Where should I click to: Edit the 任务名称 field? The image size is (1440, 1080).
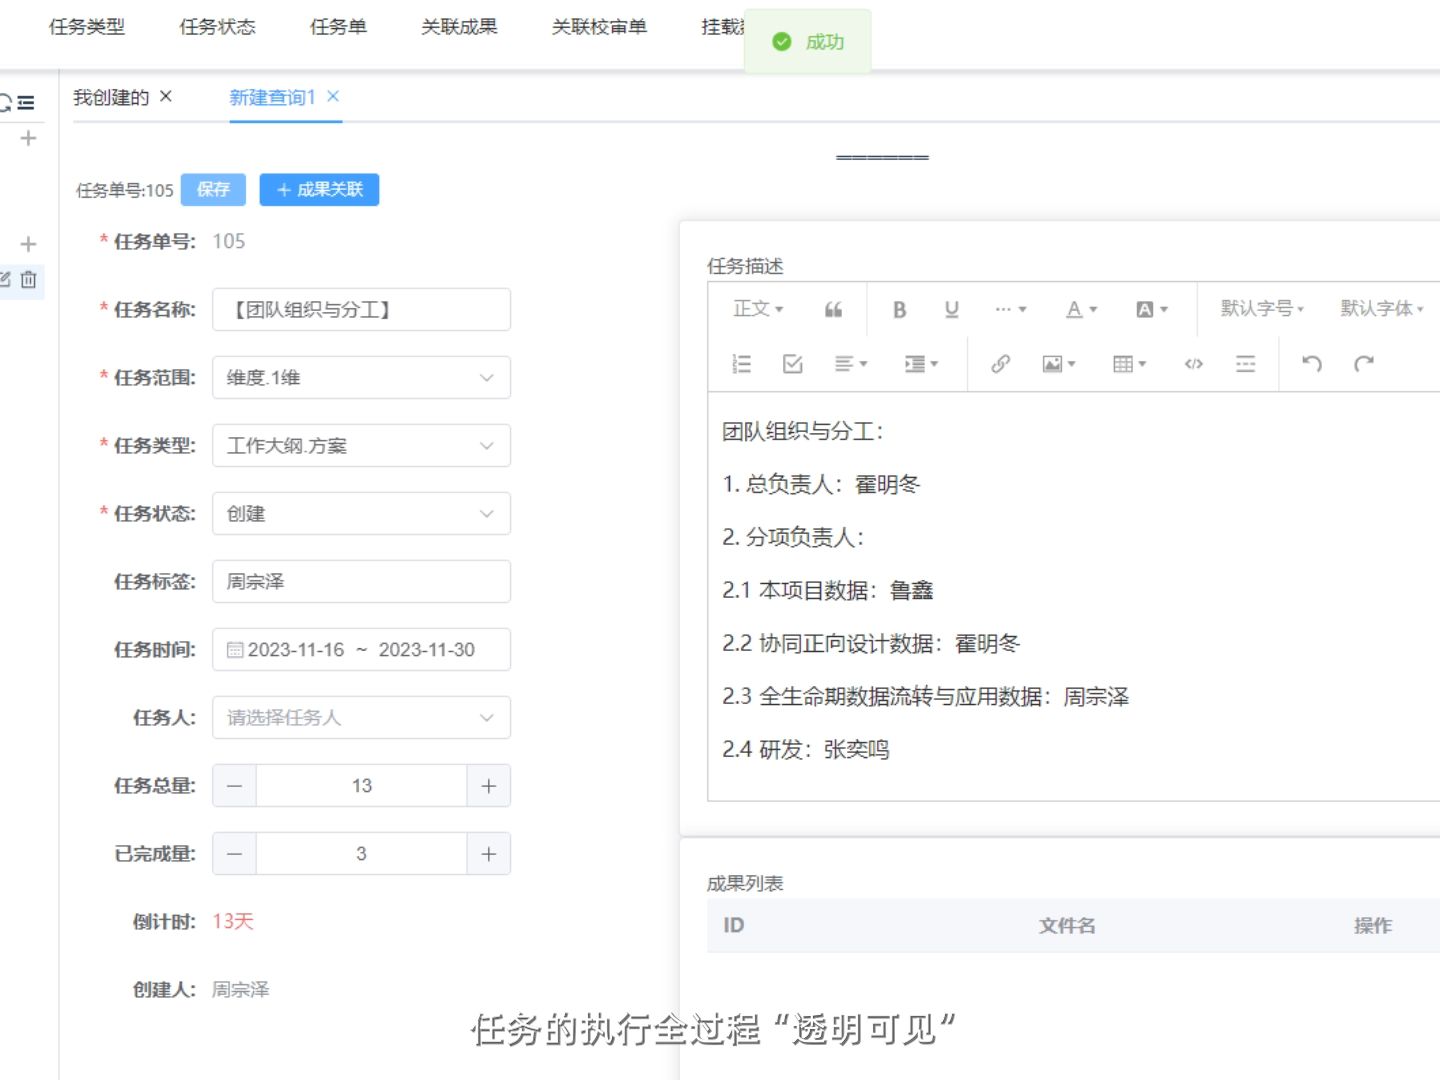pos(361,310)
